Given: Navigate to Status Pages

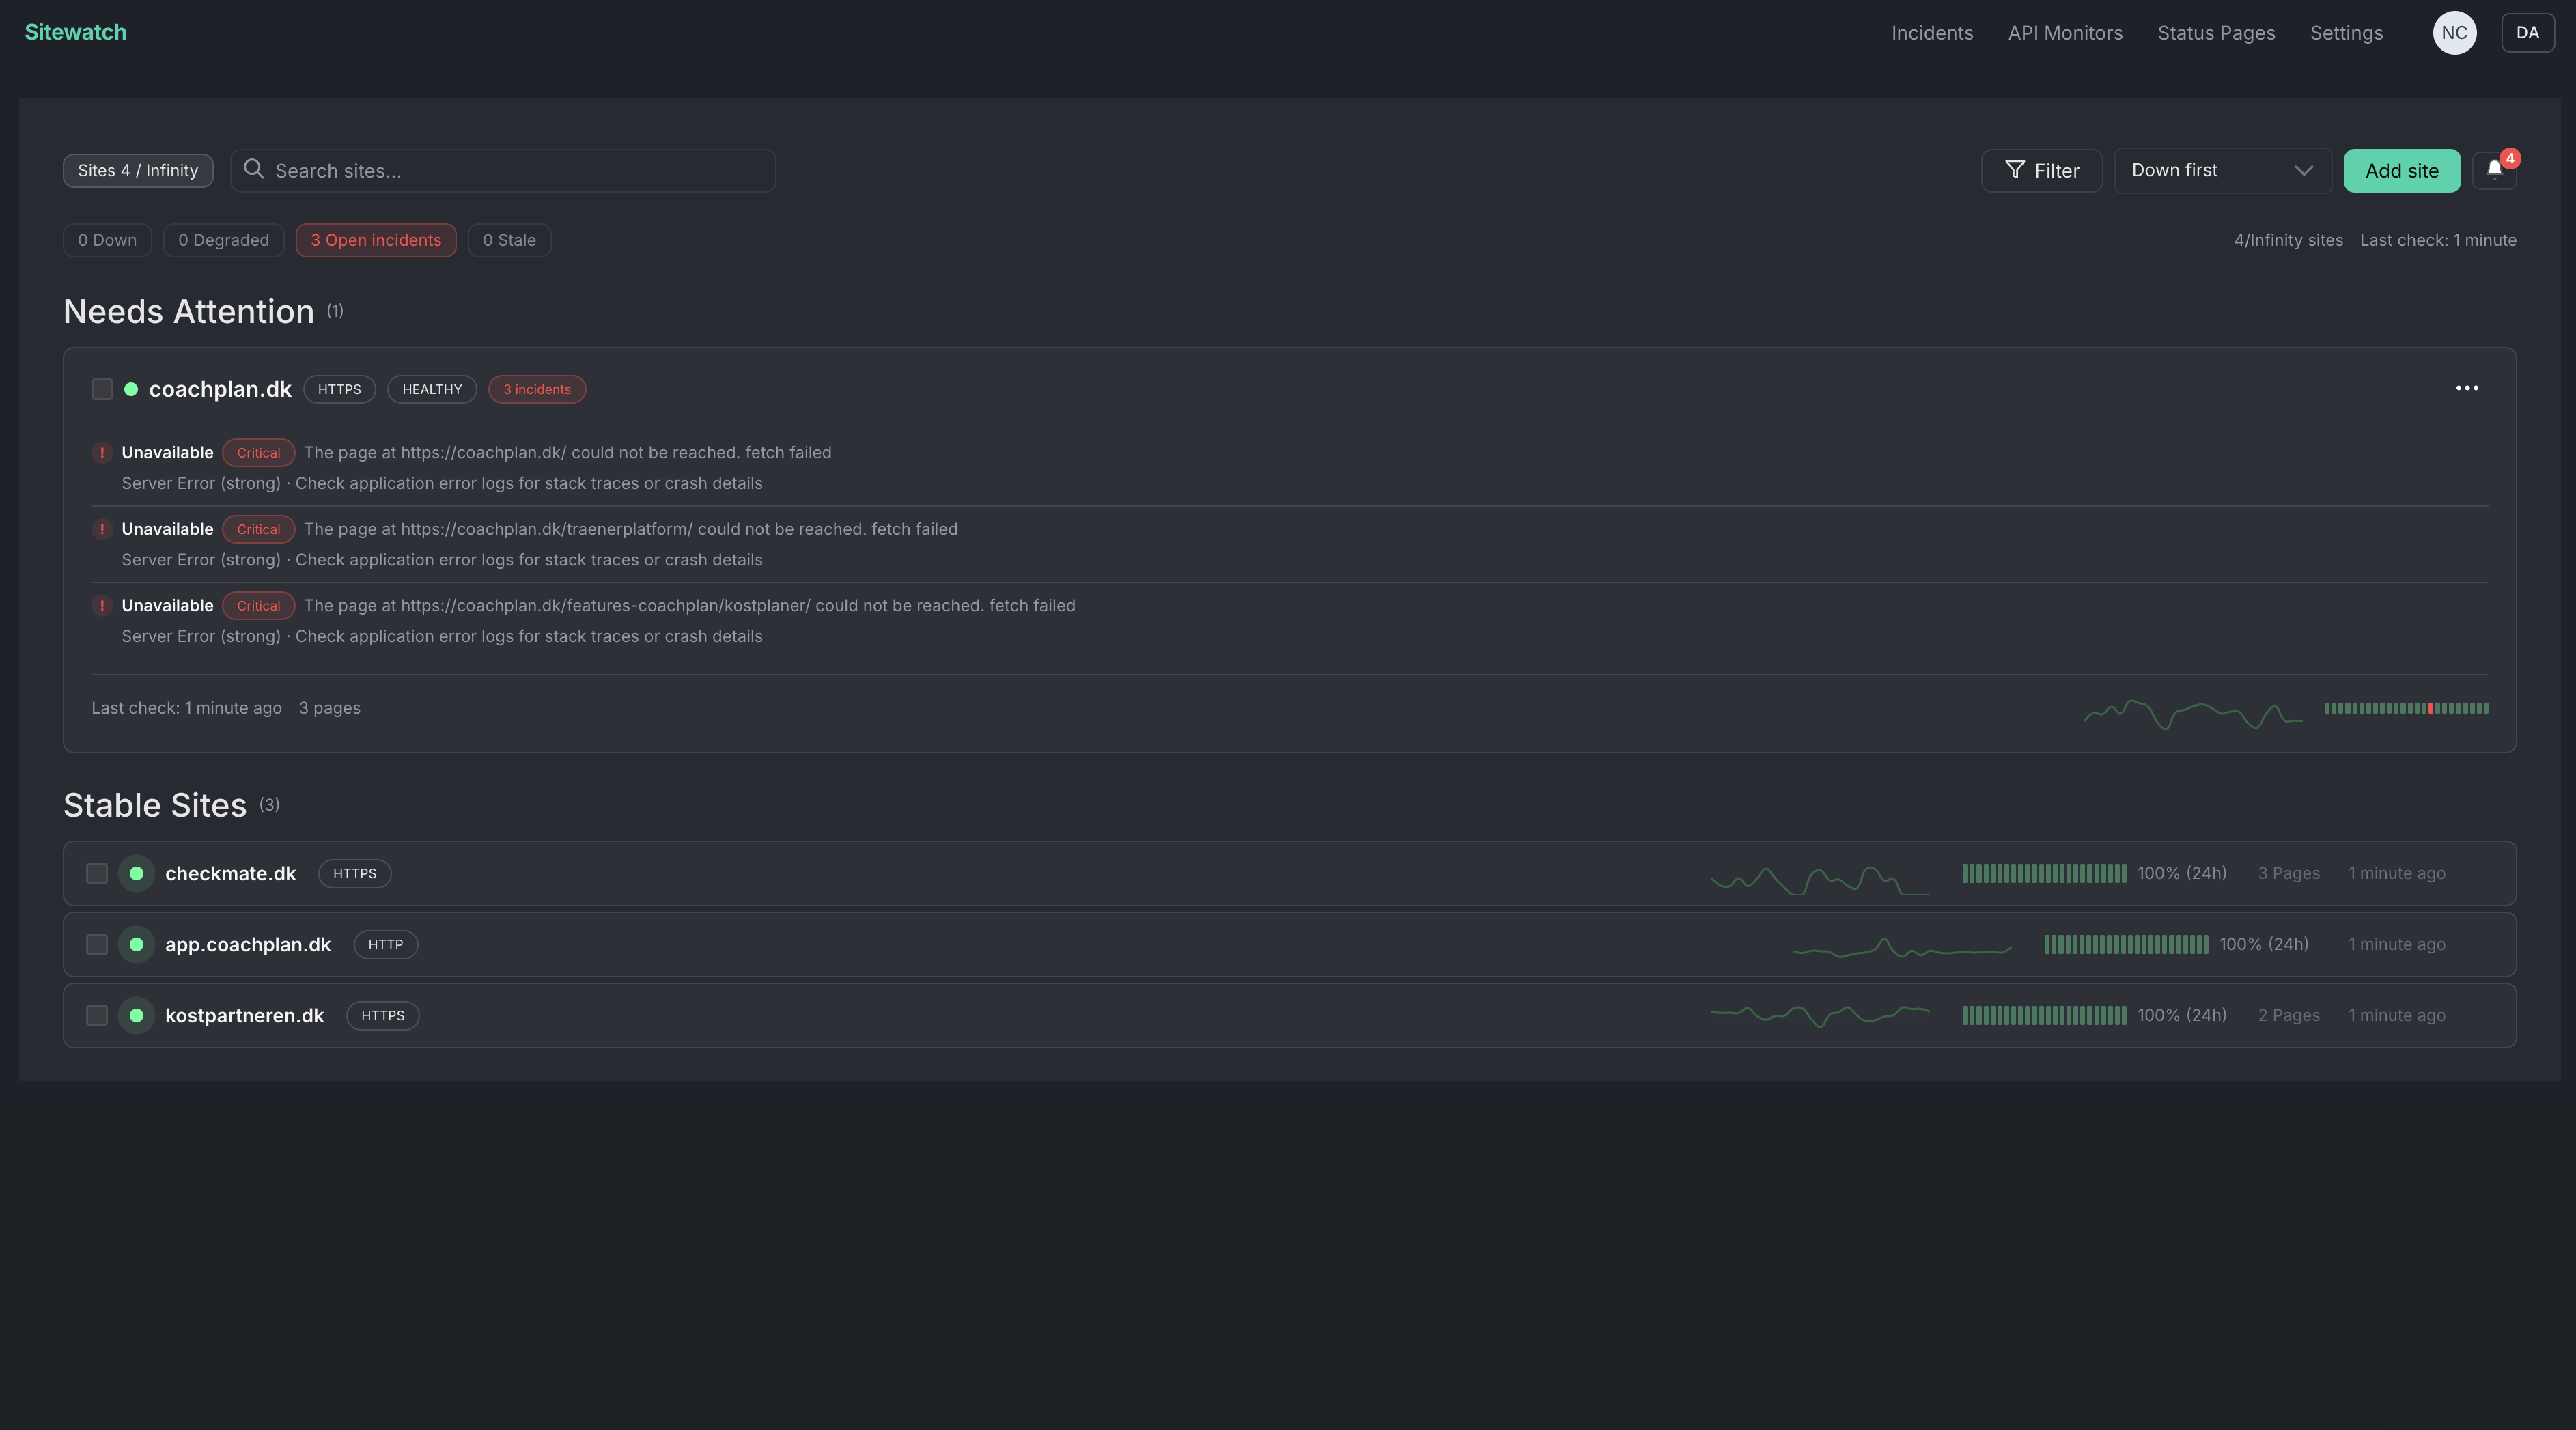Looking at the screenshot, I should 2216,32.
